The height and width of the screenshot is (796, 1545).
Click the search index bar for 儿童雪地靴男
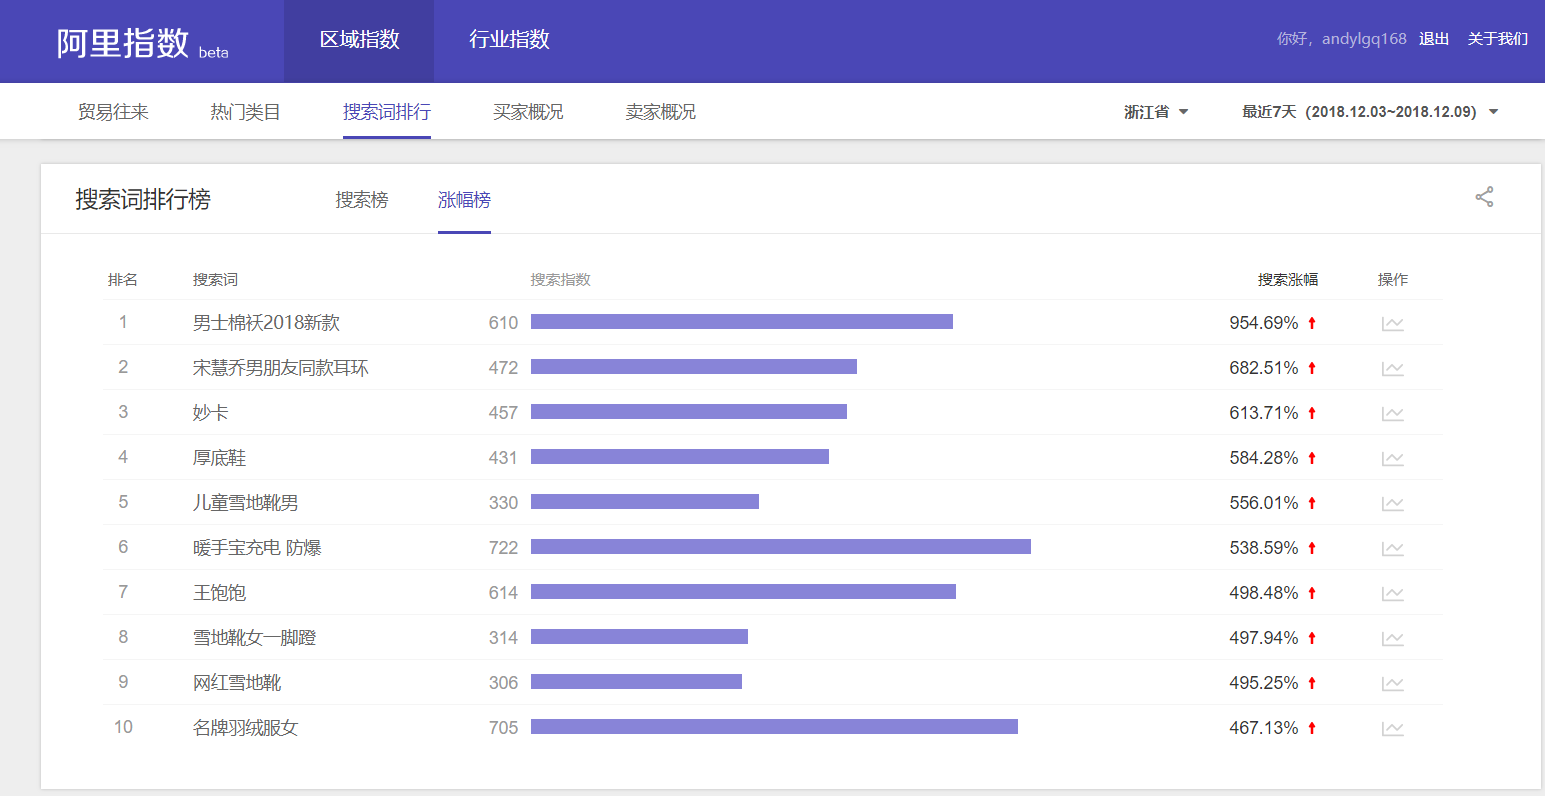coord(644,502)
